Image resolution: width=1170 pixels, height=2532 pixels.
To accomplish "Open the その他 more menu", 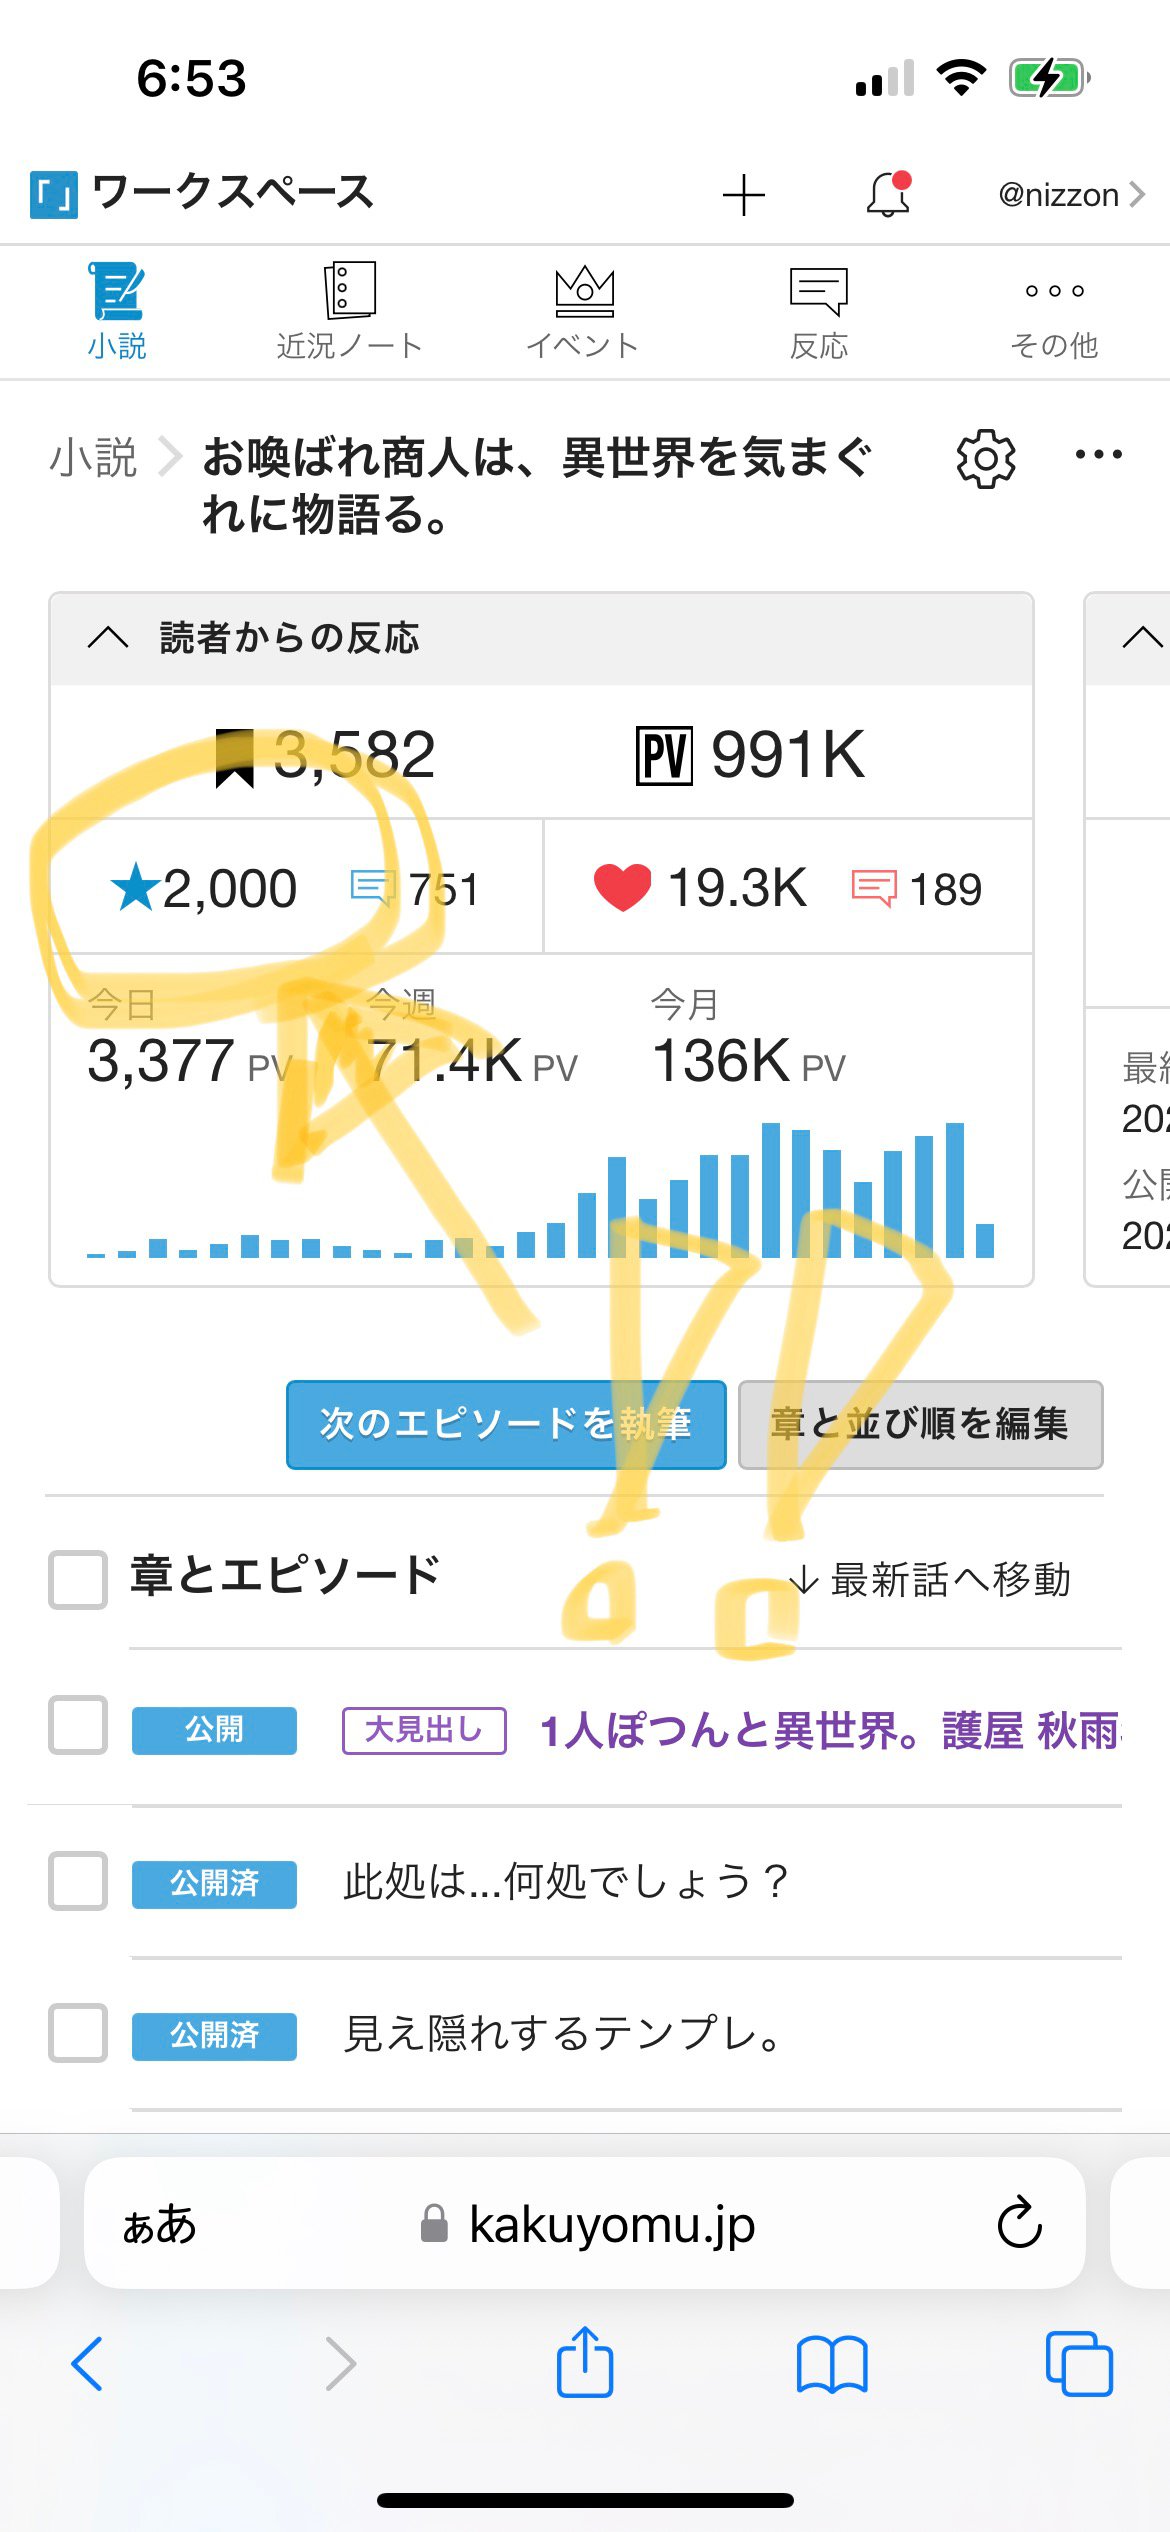I will click(x=1054, y=311).
